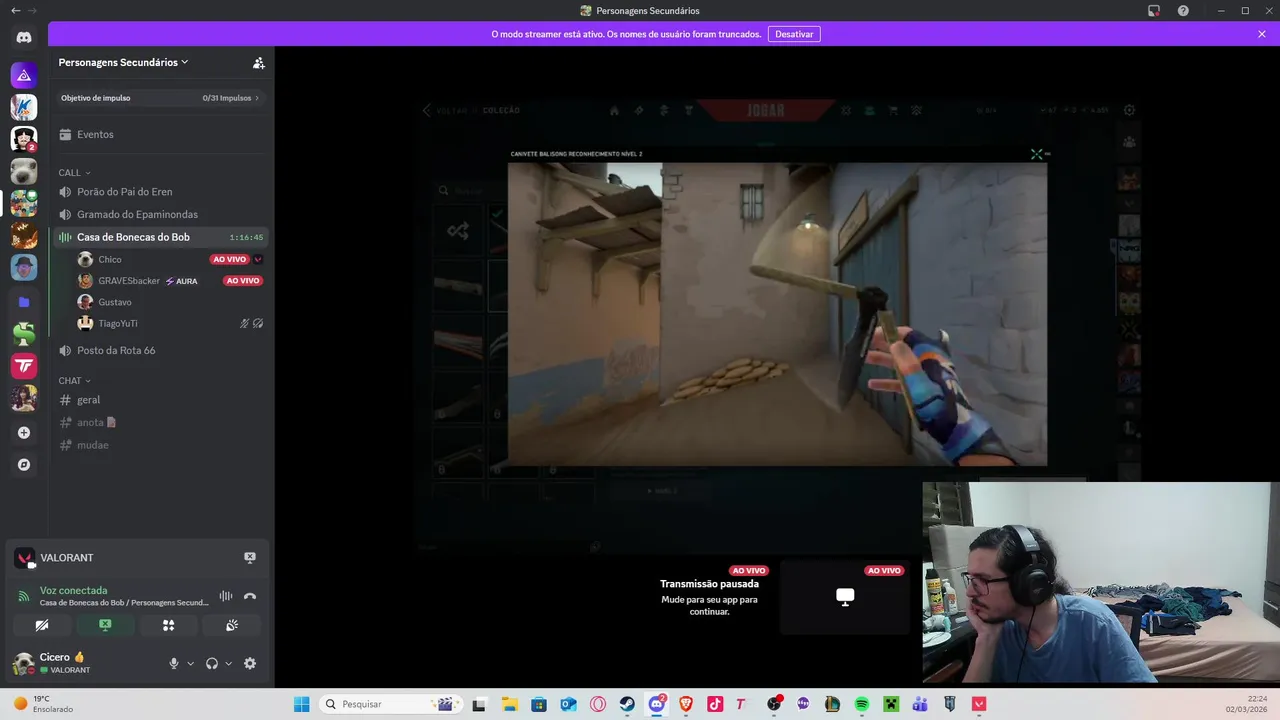The image size is (1280, 720).
Task: Expand 0/31 Impulsos arrow
Action: pyautogui.click(x=257, y=98)
